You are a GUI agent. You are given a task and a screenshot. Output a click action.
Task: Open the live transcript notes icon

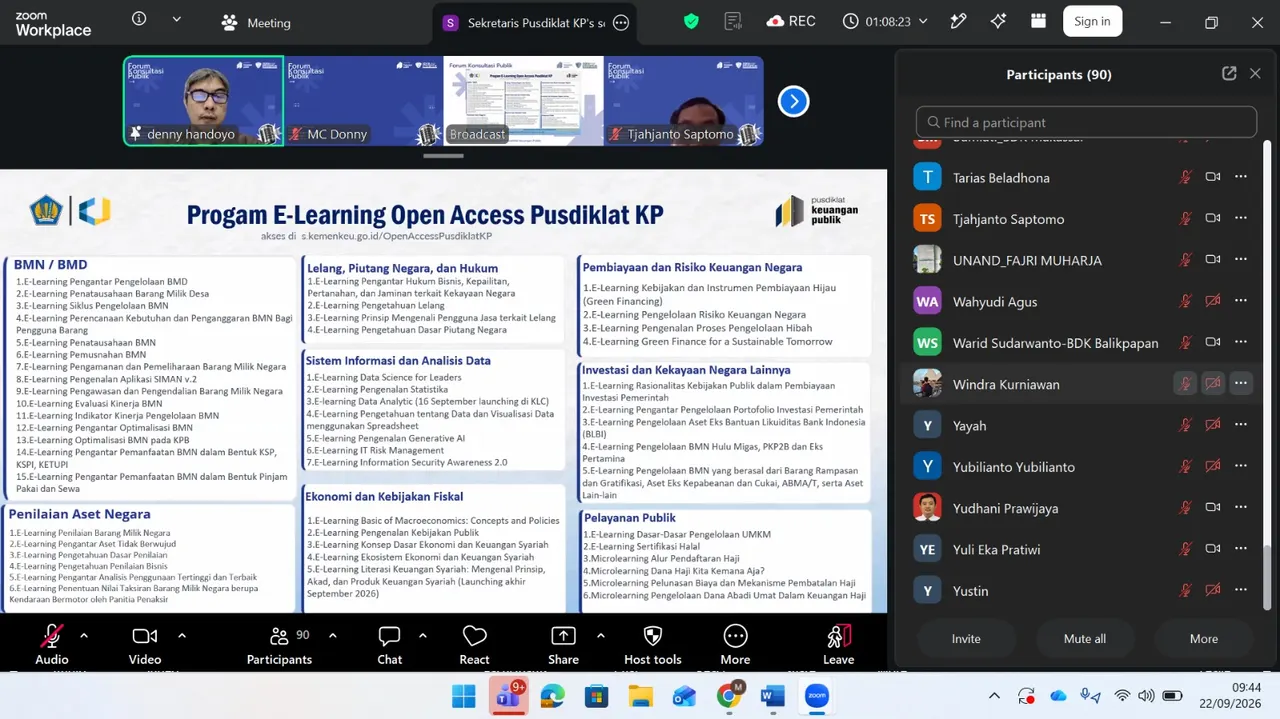point(733,21)
